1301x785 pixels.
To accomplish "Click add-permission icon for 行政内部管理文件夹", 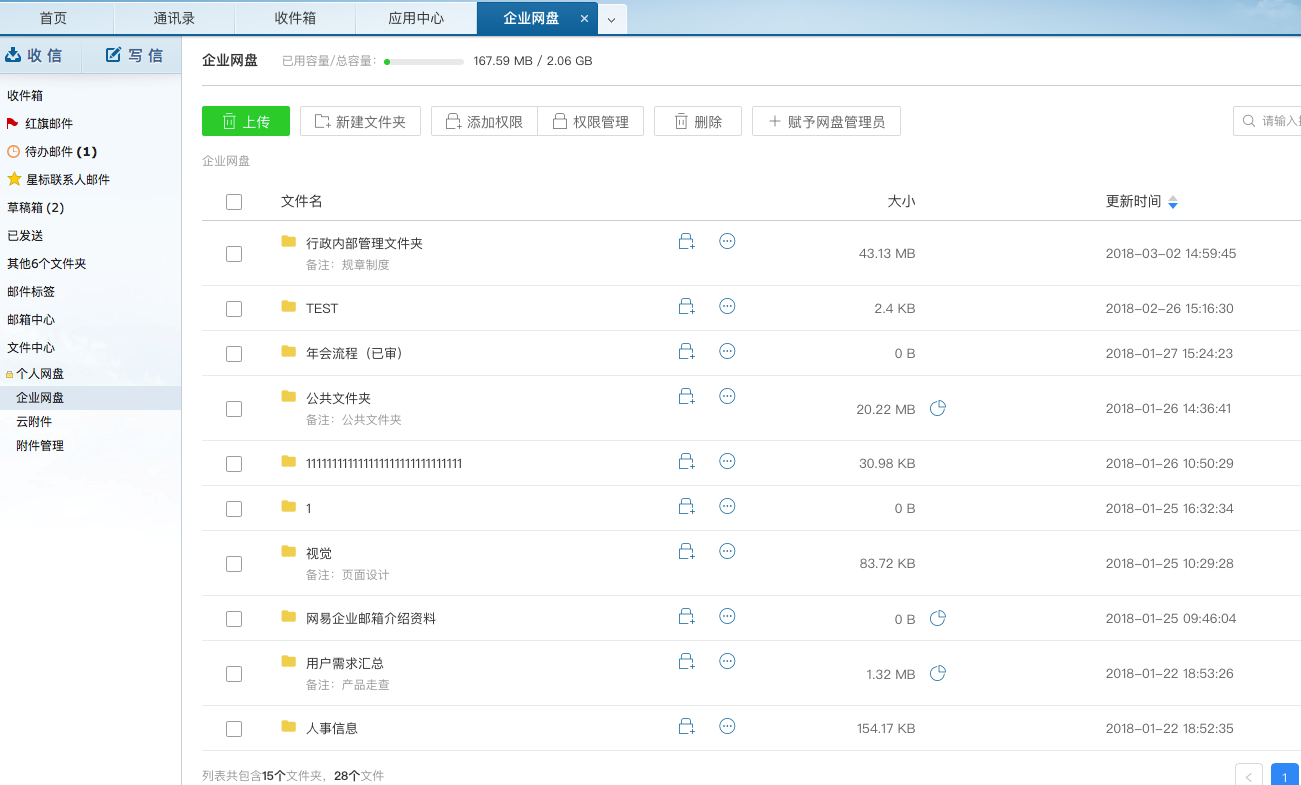I will coord(687,242).
